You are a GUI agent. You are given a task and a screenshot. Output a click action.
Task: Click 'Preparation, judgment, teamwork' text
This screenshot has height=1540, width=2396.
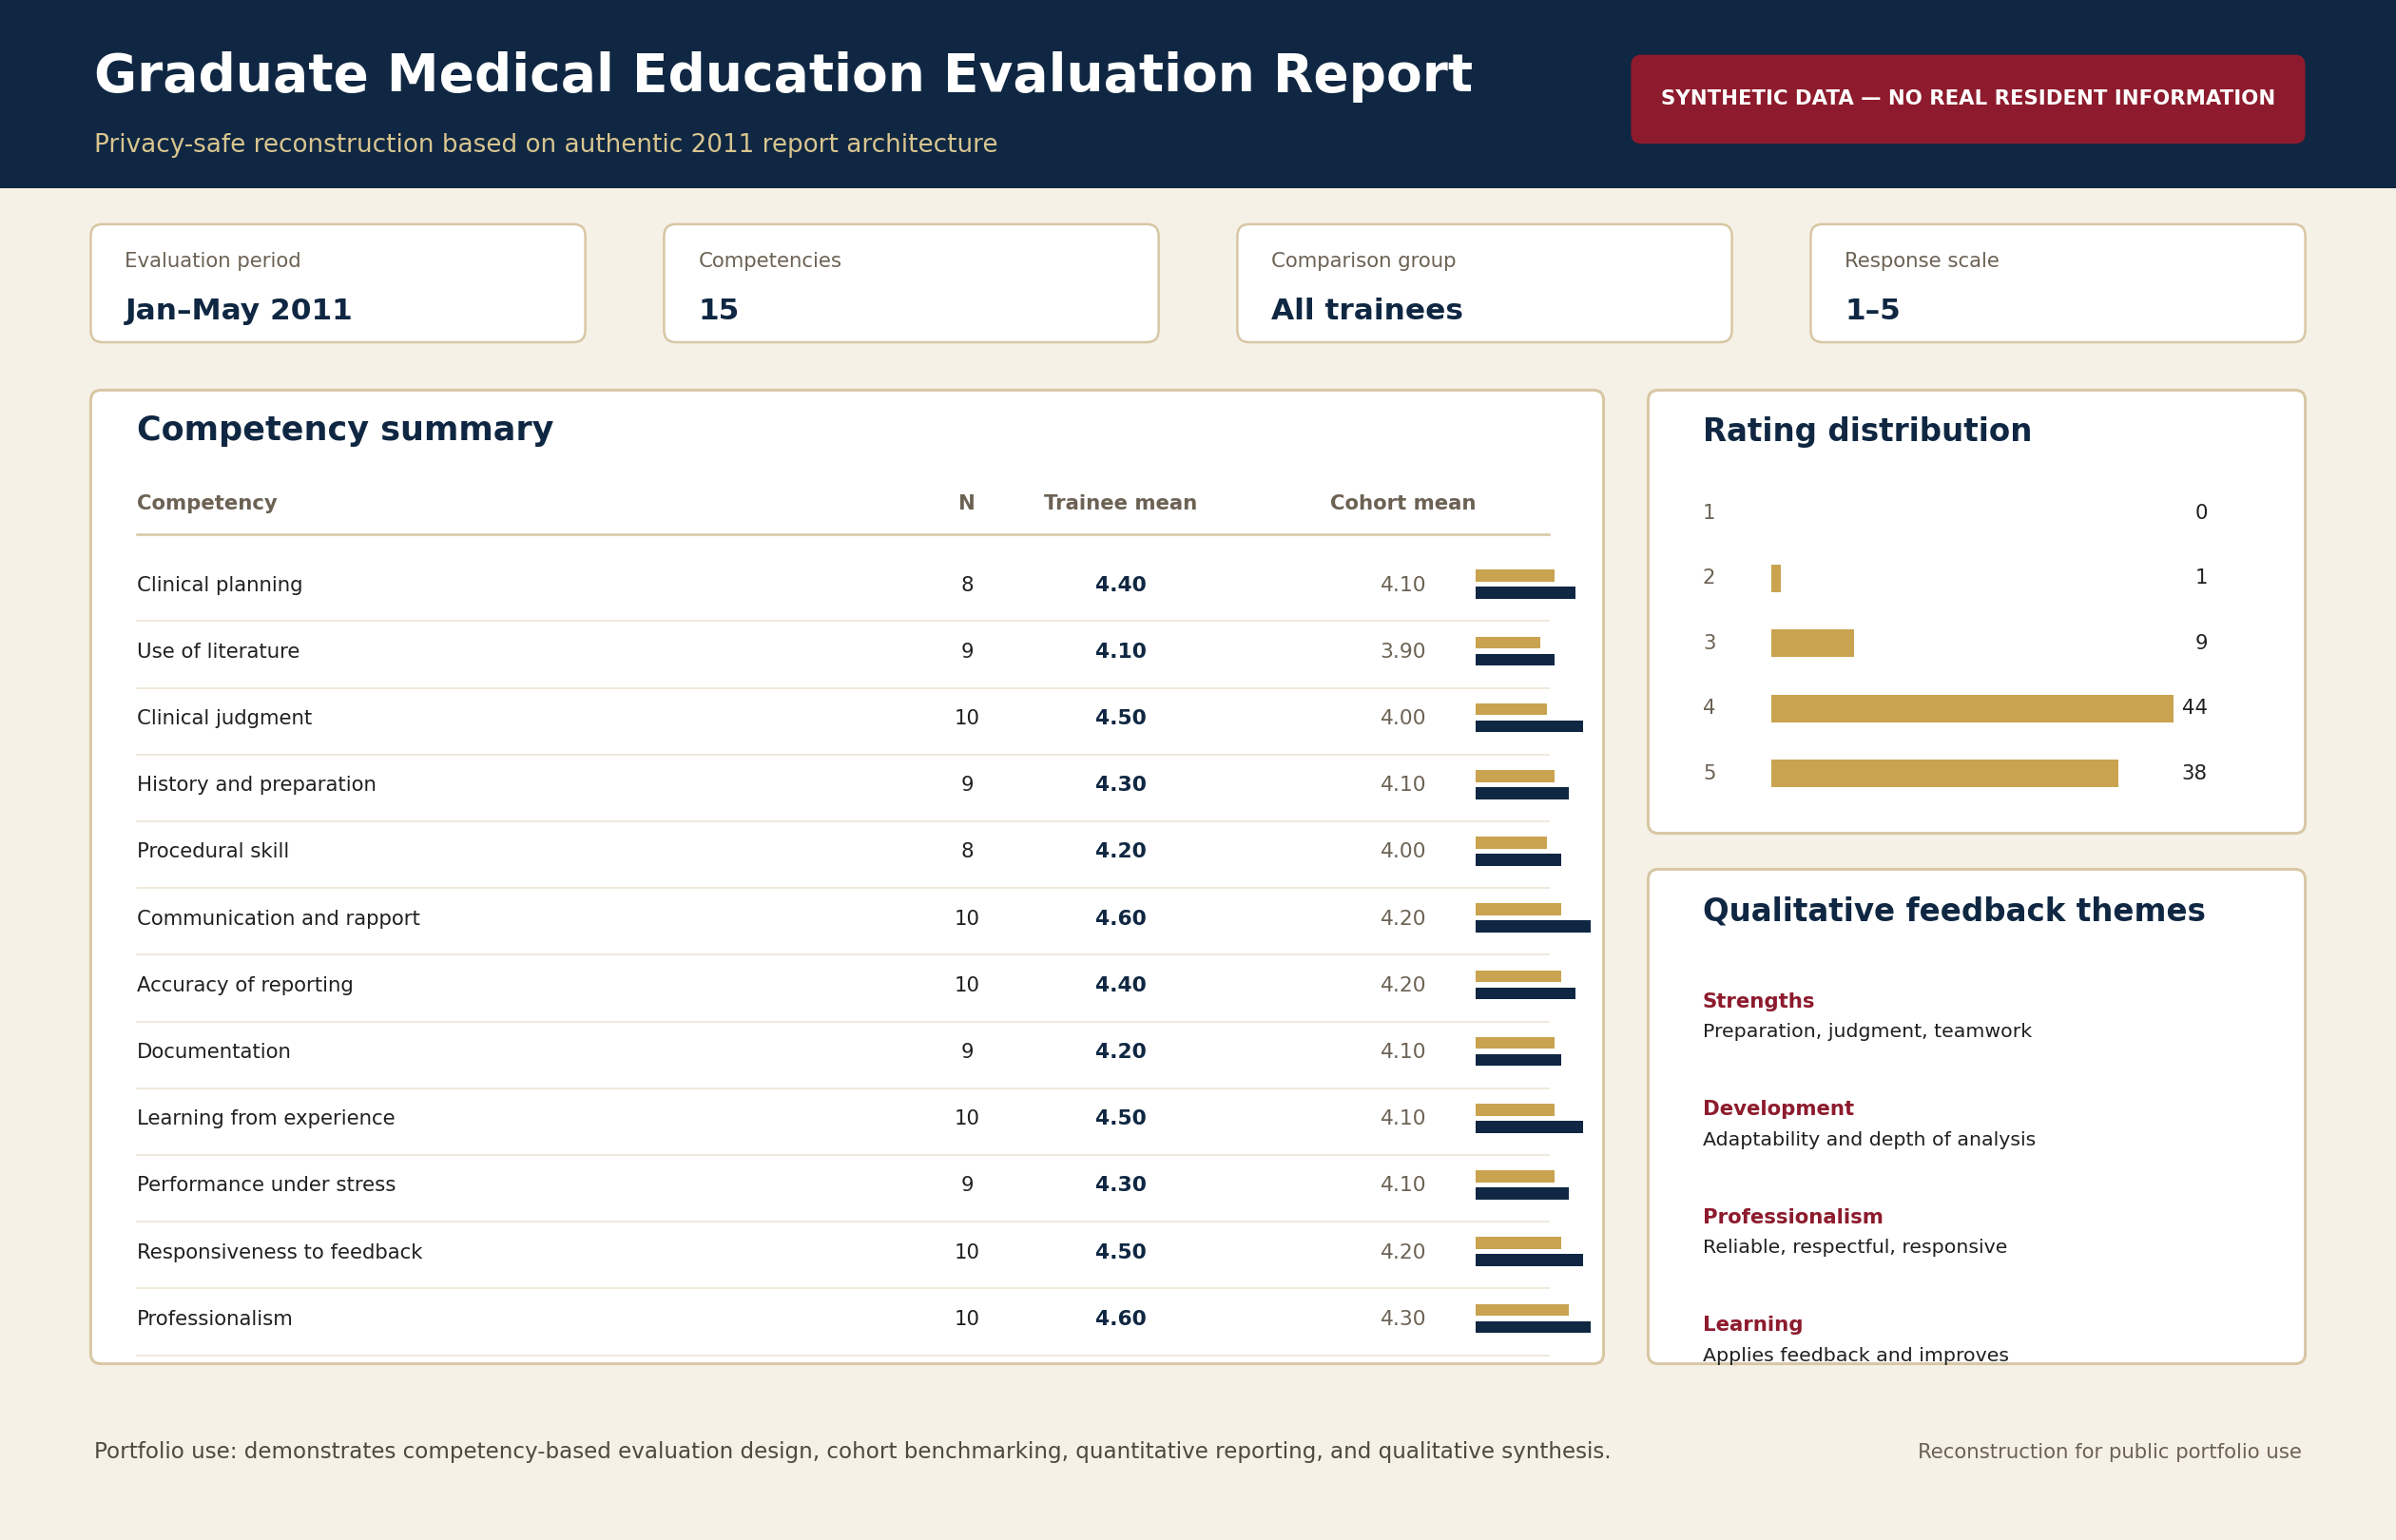click(x=1867, y=1031)
